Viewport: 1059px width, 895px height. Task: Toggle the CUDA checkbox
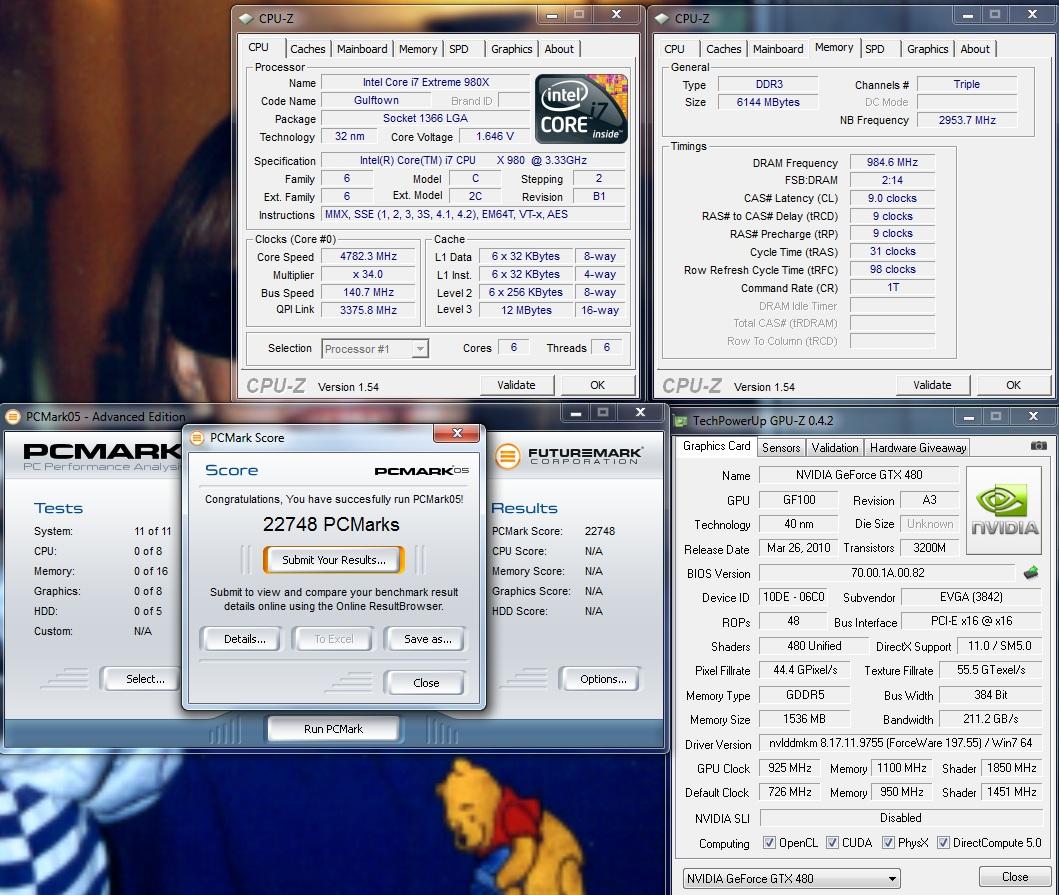tap(832, 842)
